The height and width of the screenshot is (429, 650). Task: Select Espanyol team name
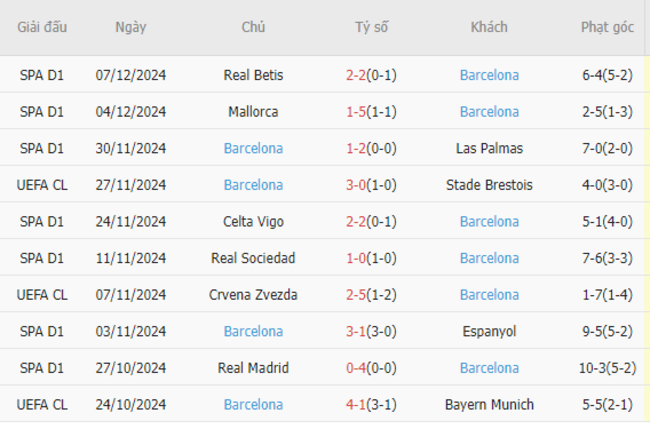(x=489, y=331)
